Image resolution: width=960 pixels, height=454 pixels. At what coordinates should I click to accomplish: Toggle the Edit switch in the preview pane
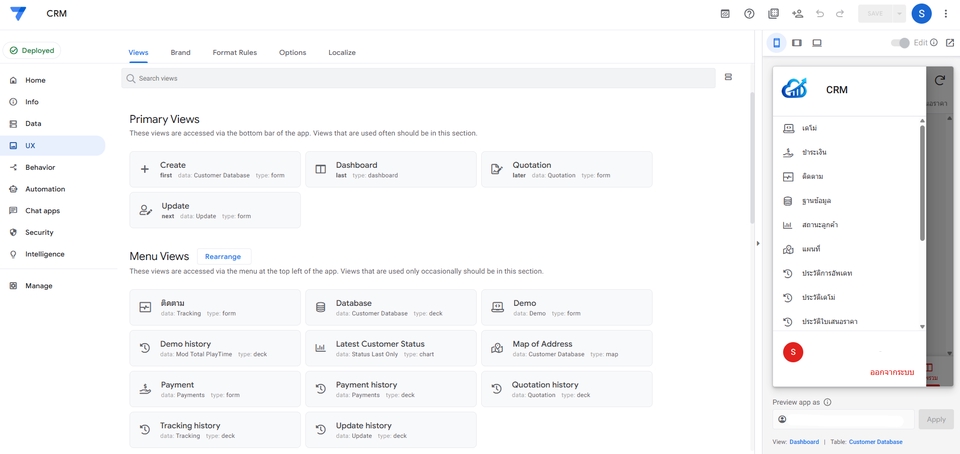click(x=900, y=43)
